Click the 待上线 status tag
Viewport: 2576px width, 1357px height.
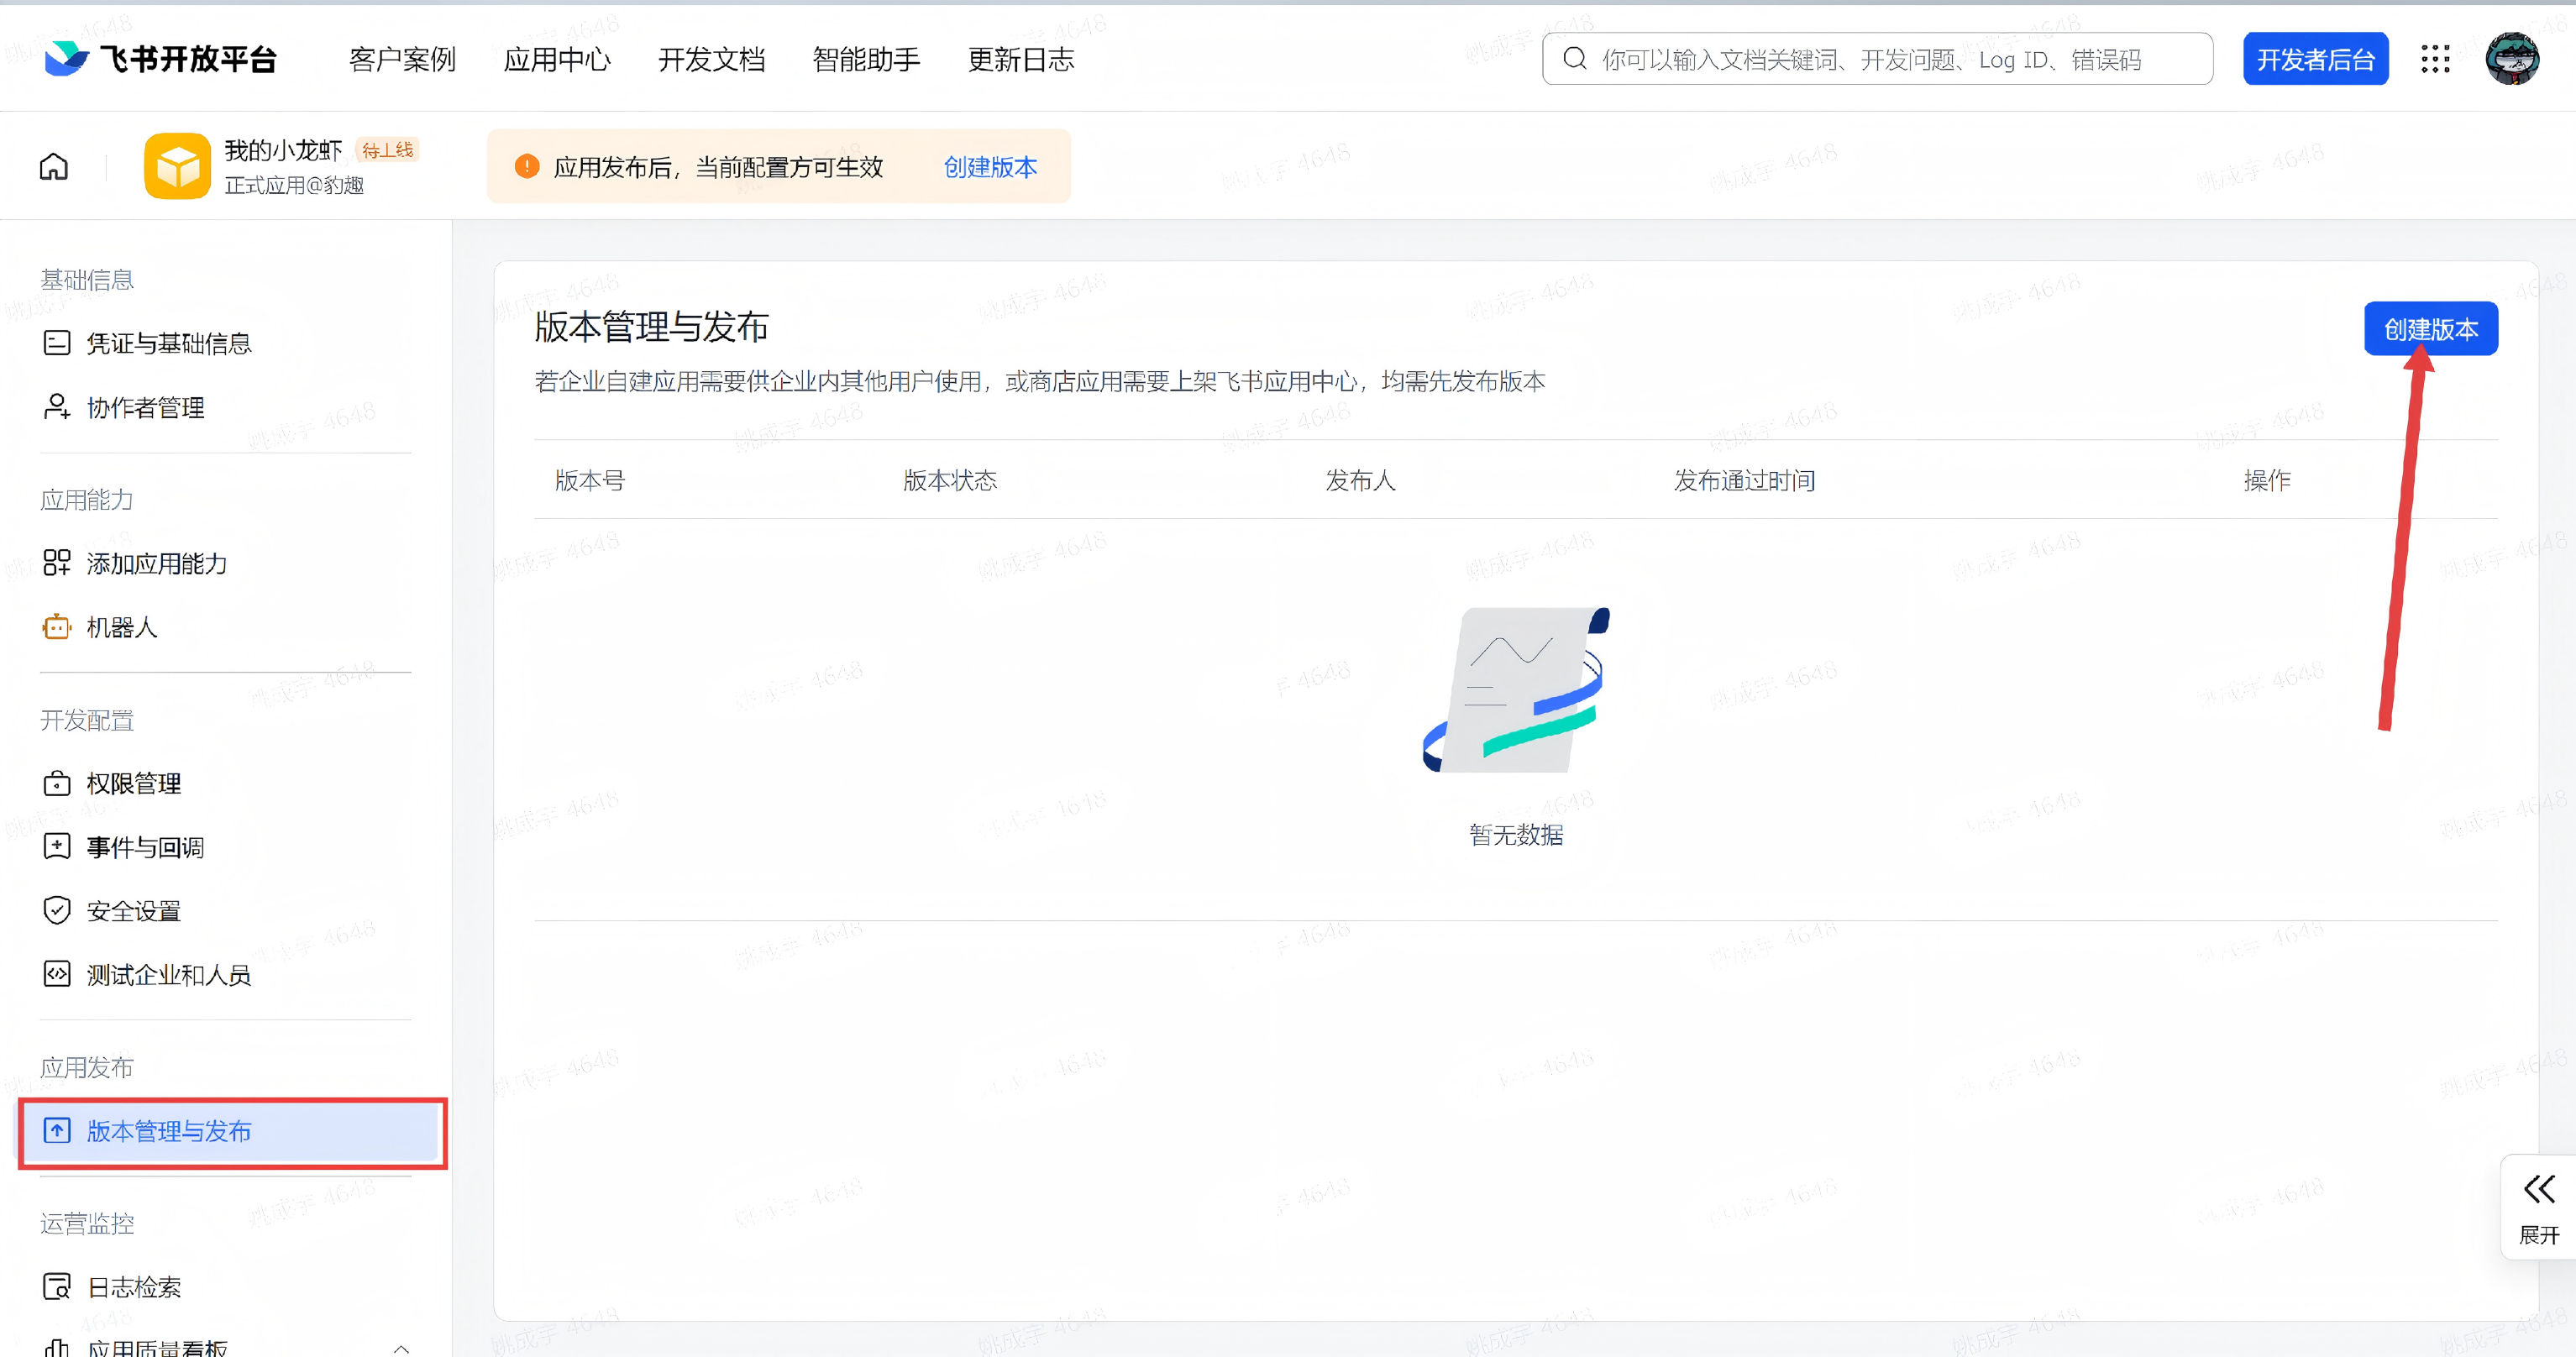point(387,150)
